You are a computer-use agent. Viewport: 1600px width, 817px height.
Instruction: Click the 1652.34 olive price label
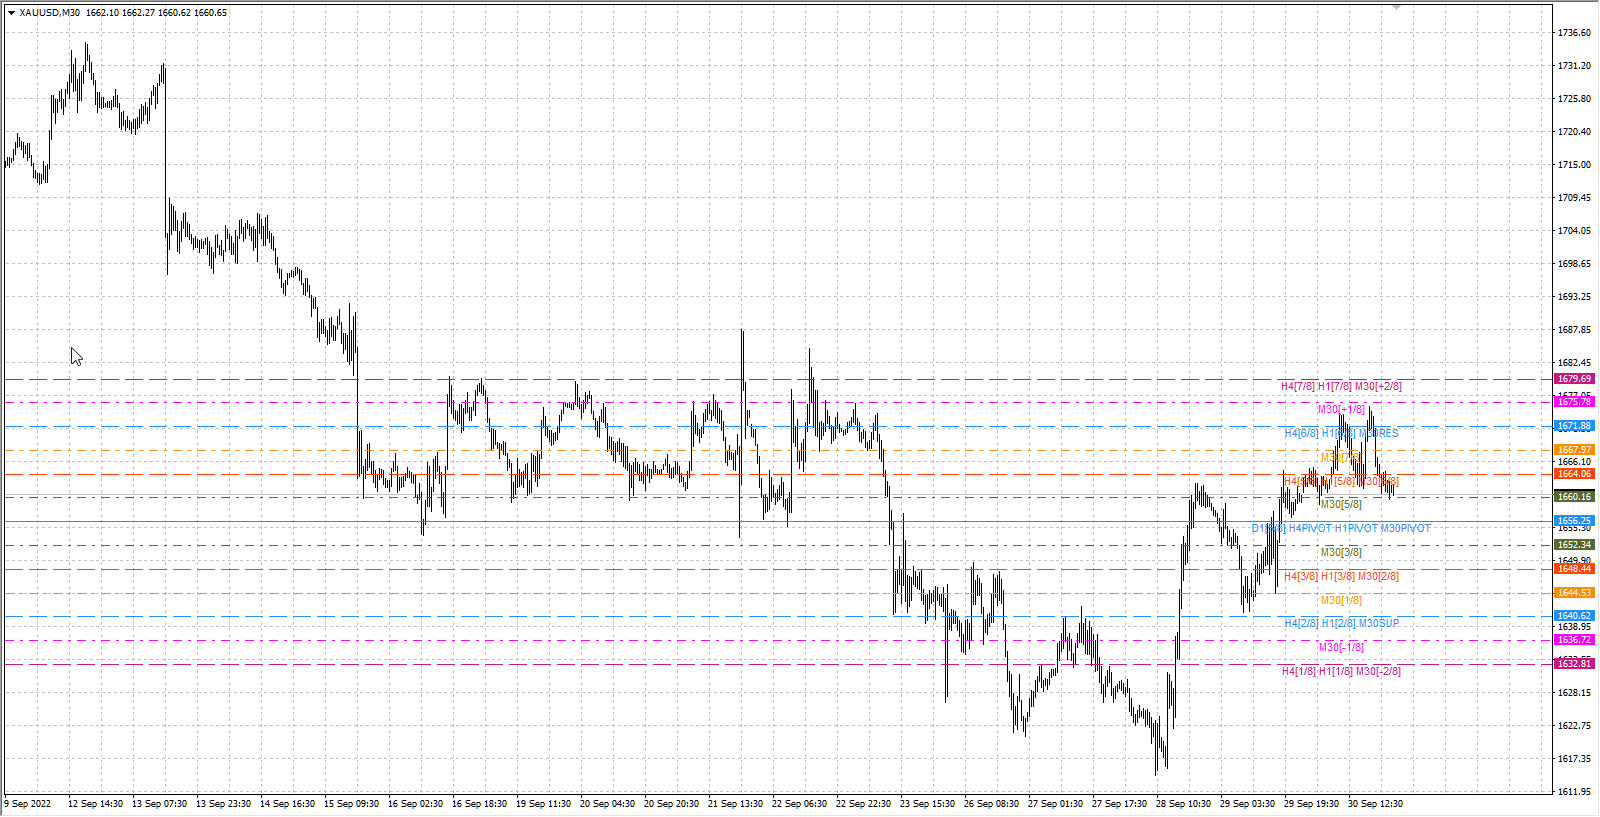click(1574, 545)
